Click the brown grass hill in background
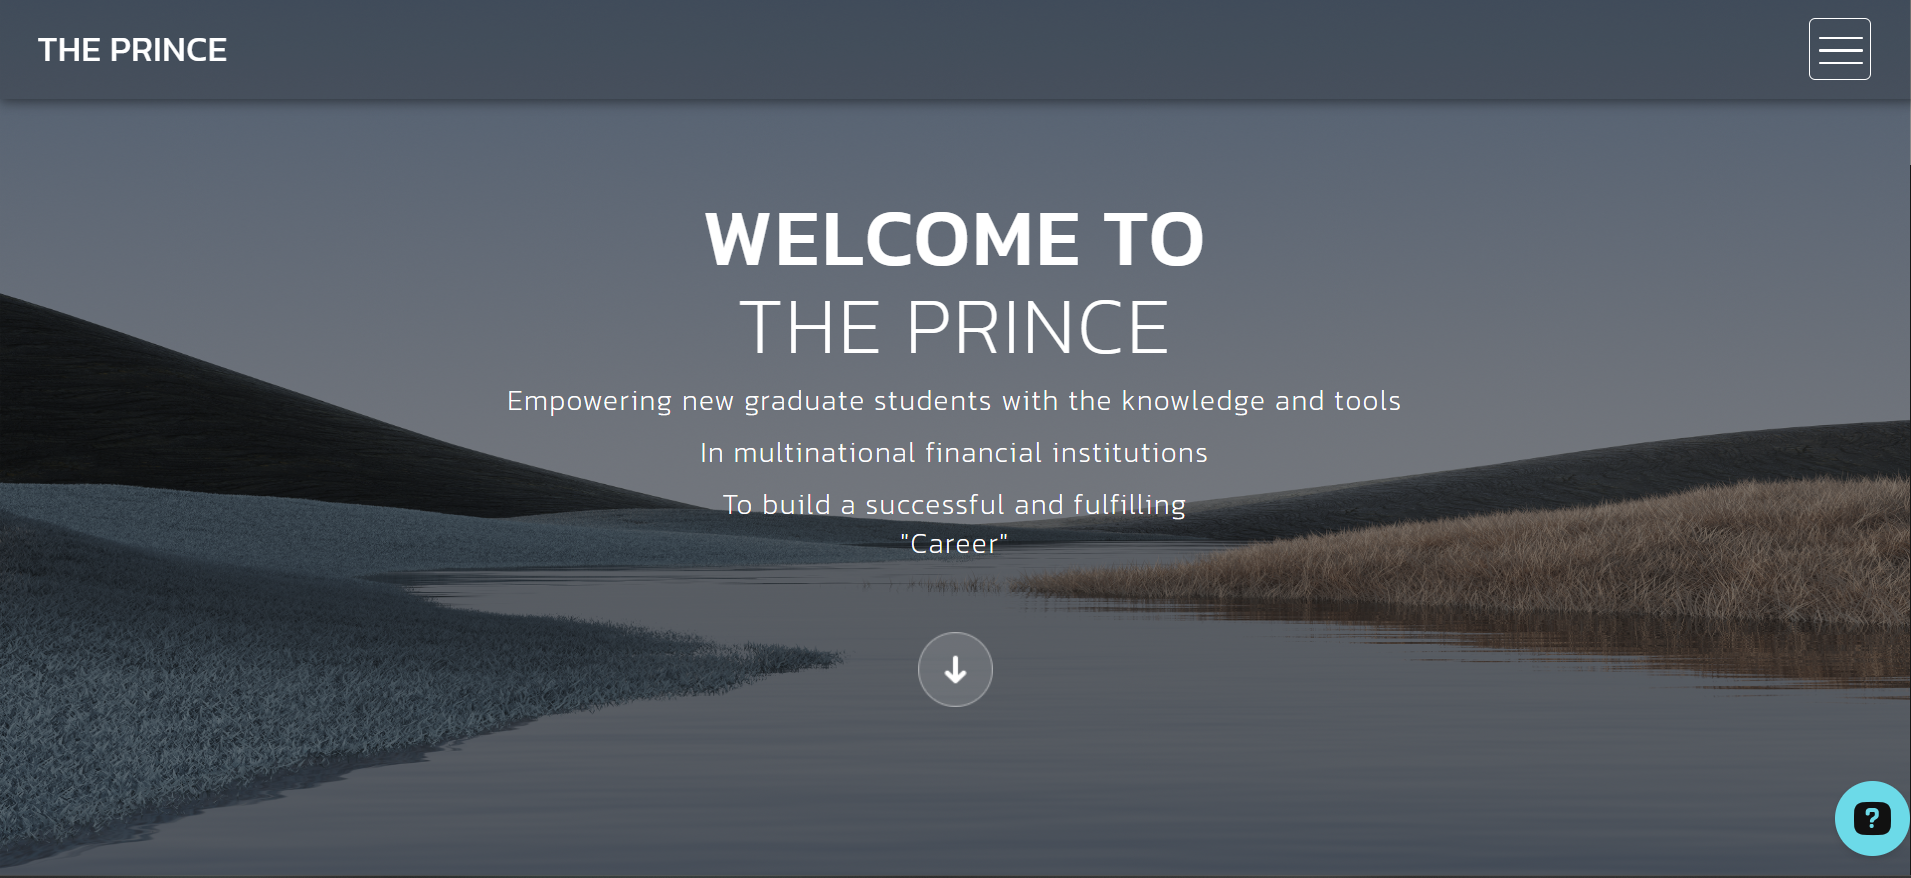The height and width of the screenshot is (878, 1911). point(1600,550)
